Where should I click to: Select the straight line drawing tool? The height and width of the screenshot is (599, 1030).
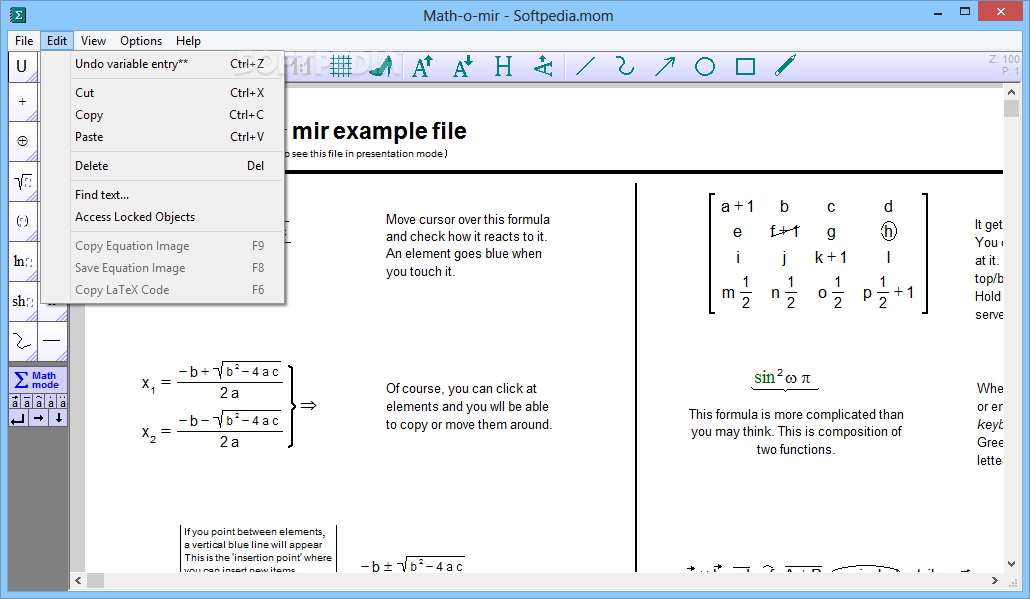pyautogui.click(x=585, y=66)
